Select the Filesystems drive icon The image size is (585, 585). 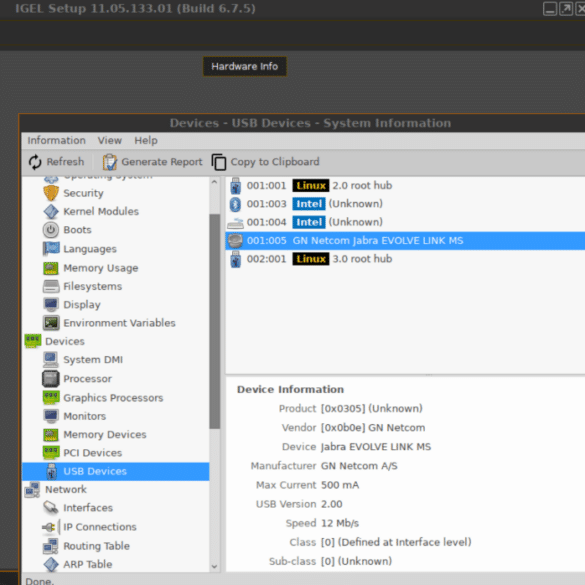click(x=51, y=287)
